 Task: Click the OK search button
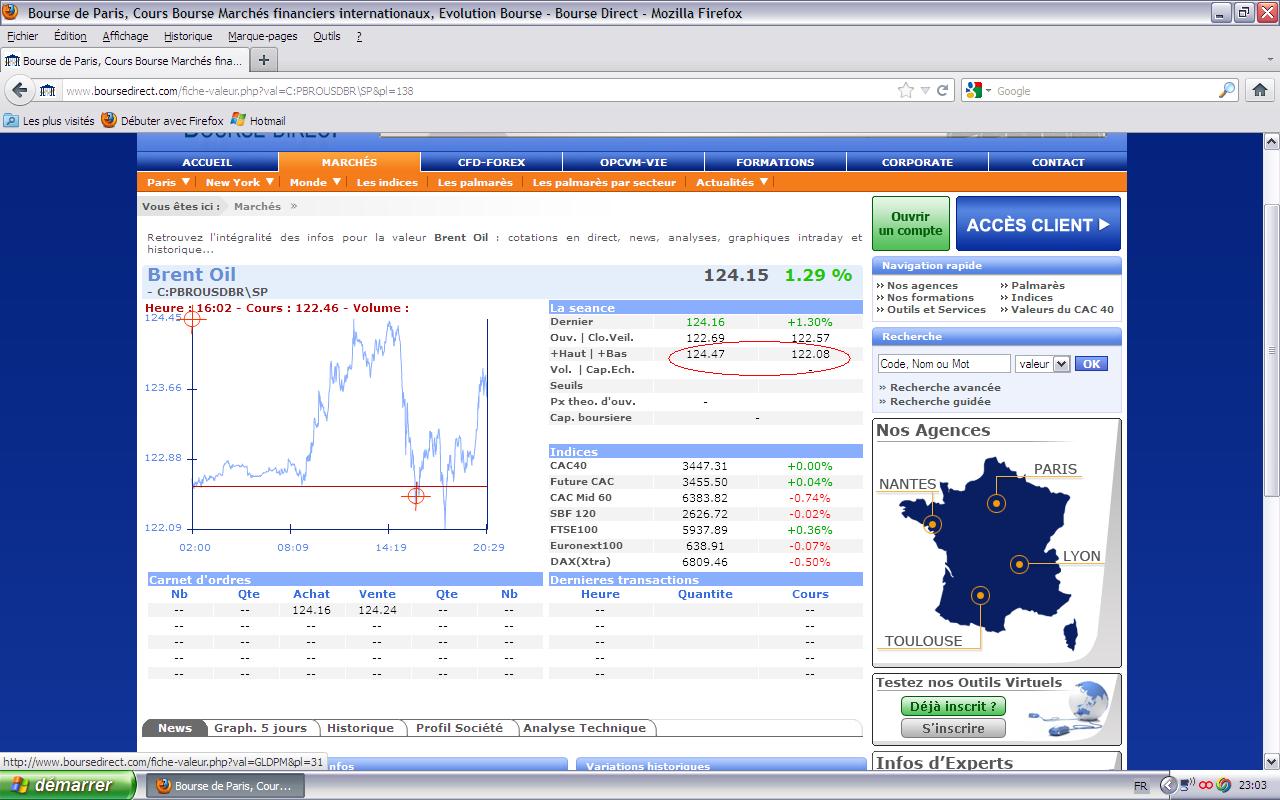1091,364
